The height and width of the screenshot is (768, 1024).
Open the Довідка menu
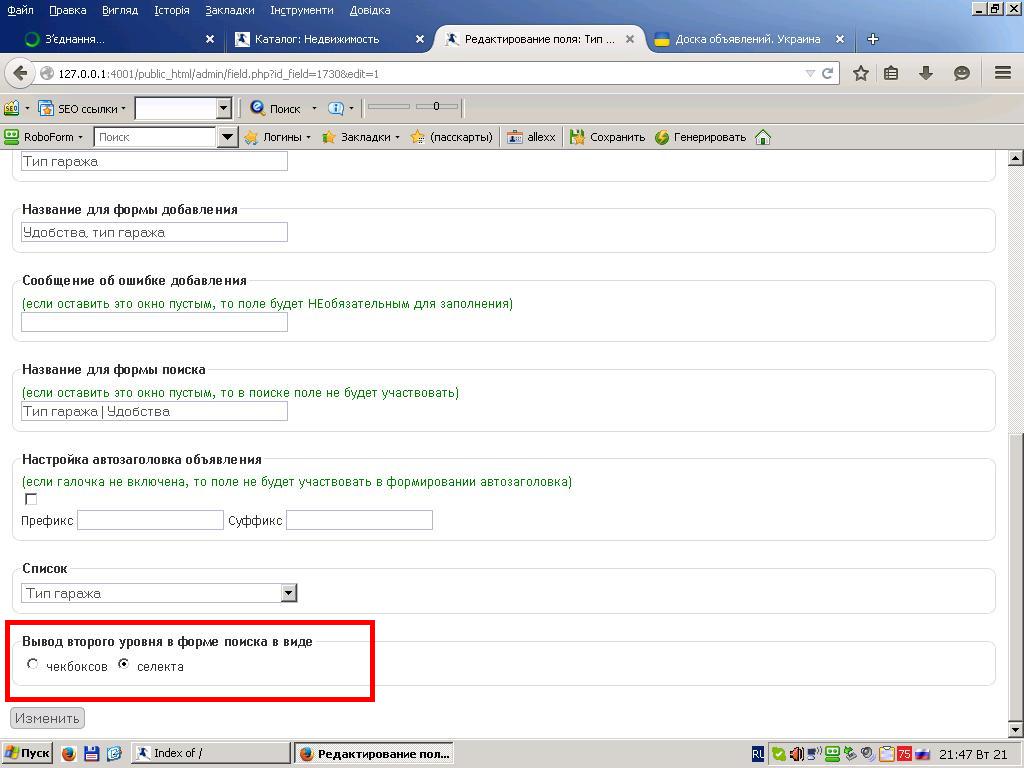[370, 10]
